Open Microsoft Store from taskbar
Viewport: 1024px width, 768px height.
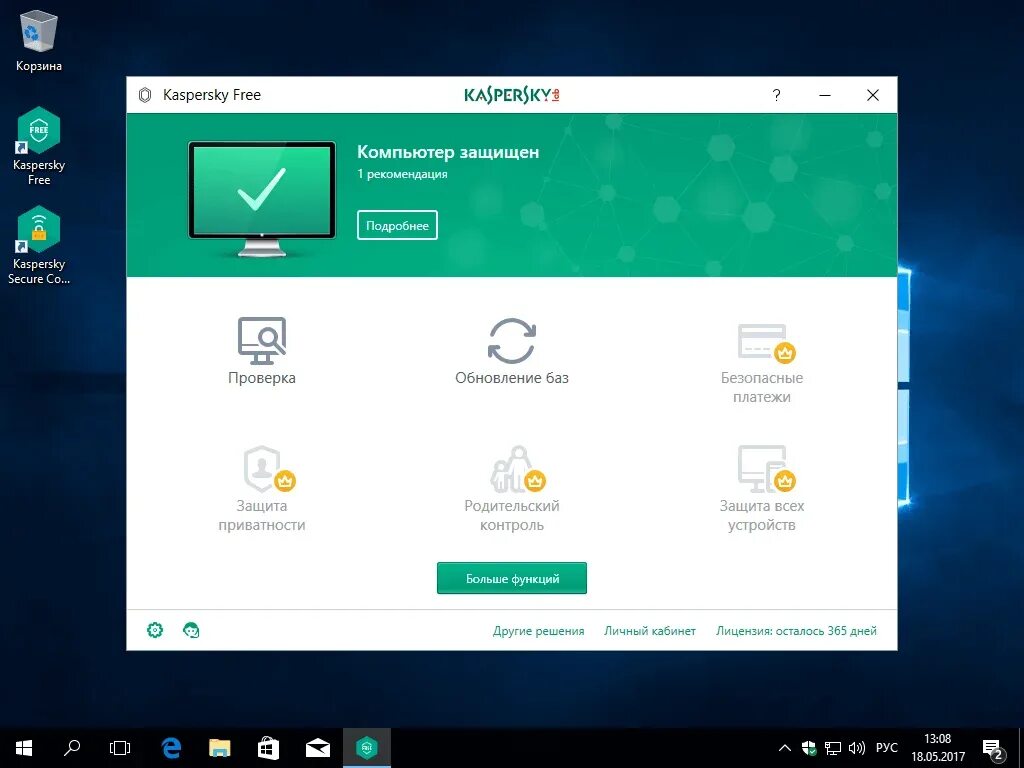tap(268, 748)
